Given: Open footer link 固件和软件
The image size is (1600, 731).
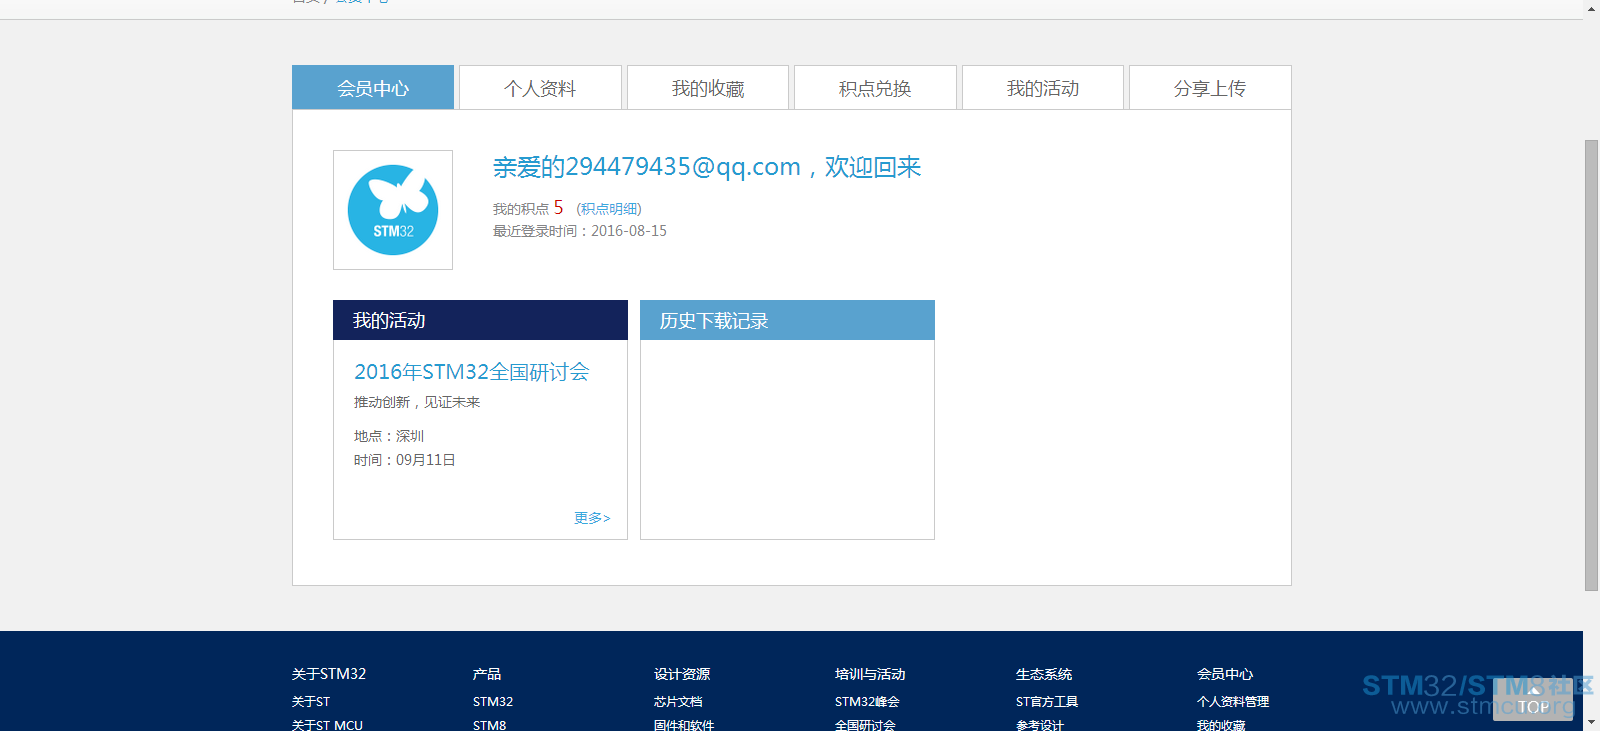Looking at the screenshot, I should point(684,725).
